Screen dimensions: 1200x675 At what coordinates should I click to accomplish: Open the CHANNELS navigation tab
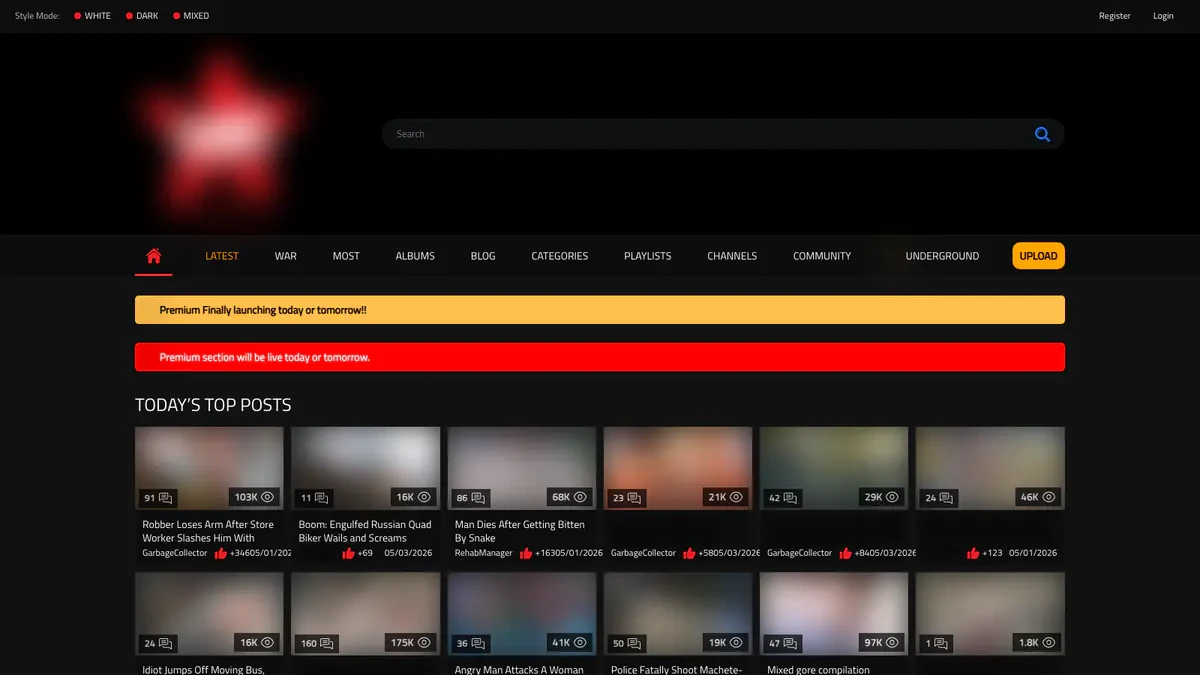(732, 256)
